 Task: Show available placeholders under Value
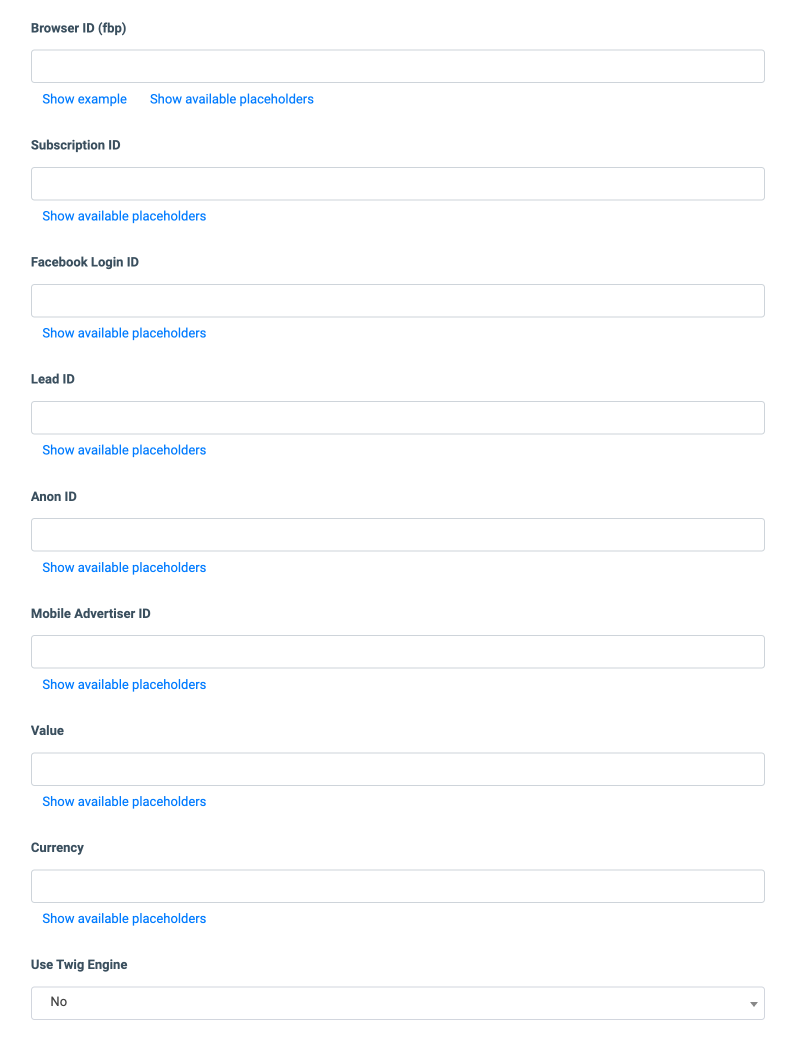click(x=124, y=802)
